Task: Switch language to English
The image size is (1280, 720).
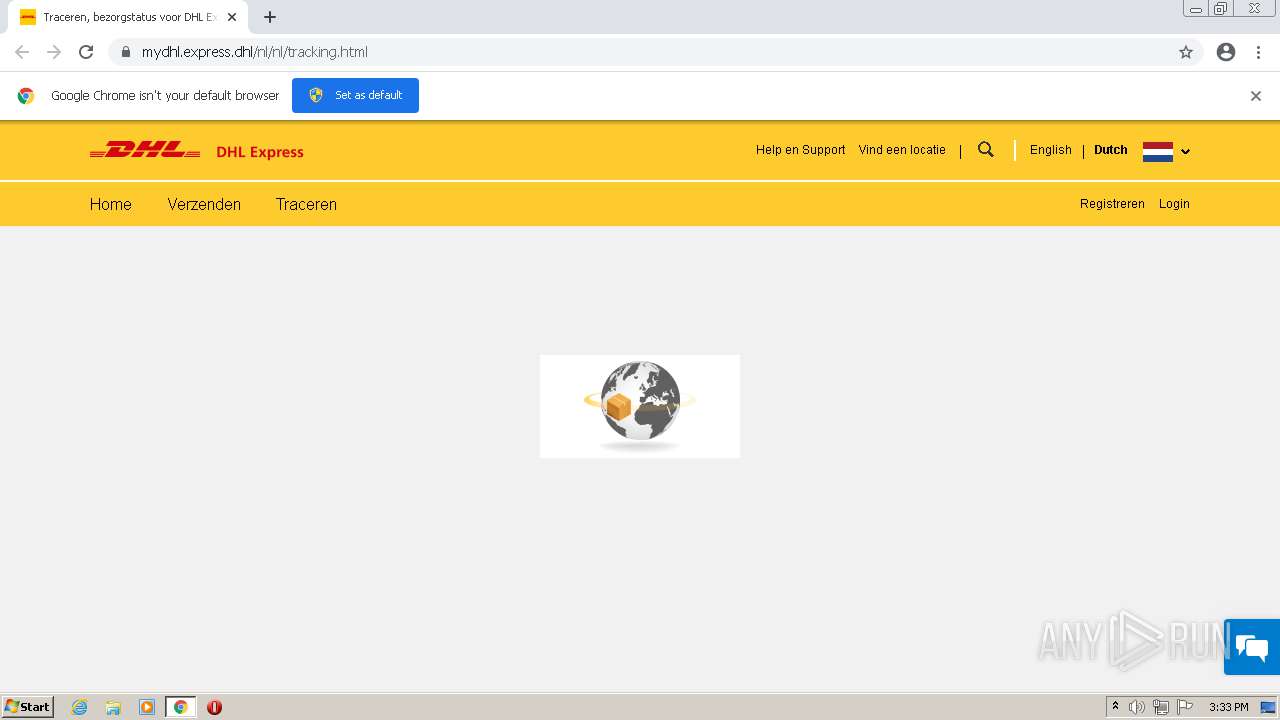Action: 1051,150
